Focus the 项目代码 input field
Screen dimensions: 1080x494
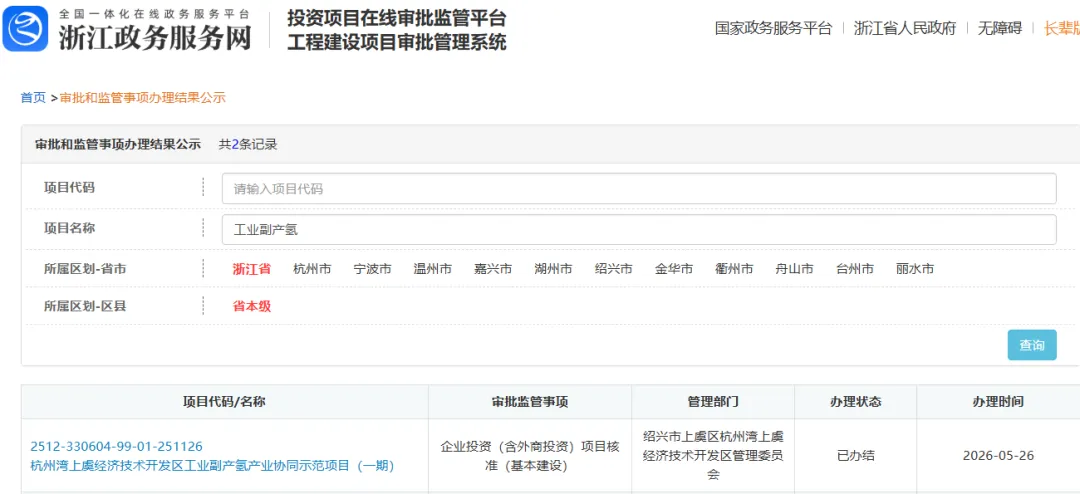638,189
